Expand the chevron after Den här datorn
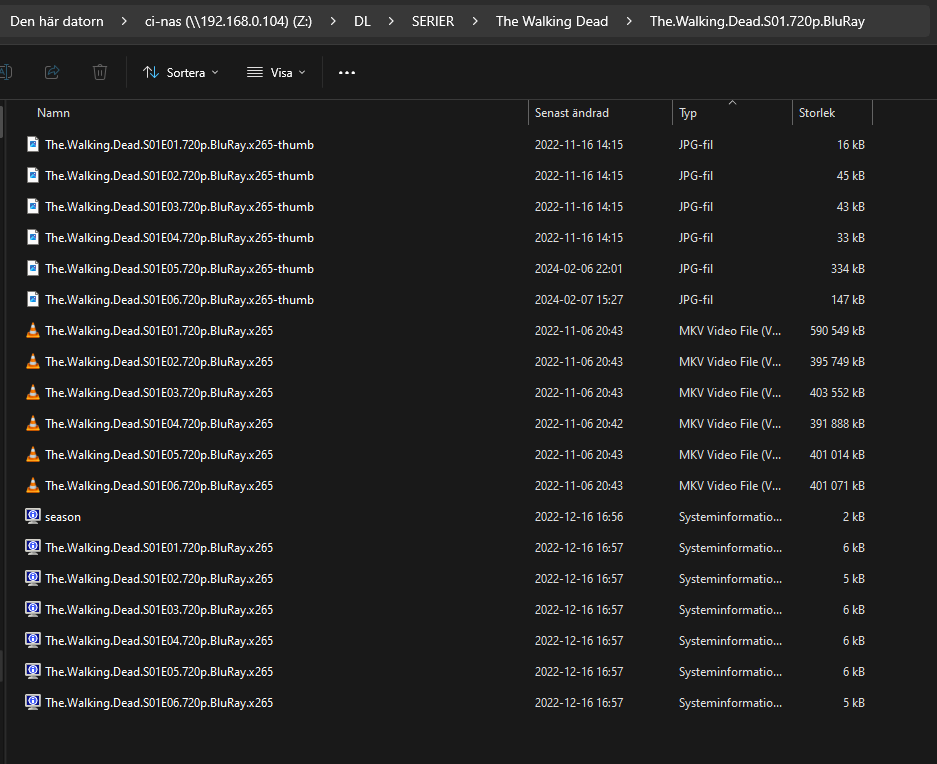The image size is (937, 764). 124,21
